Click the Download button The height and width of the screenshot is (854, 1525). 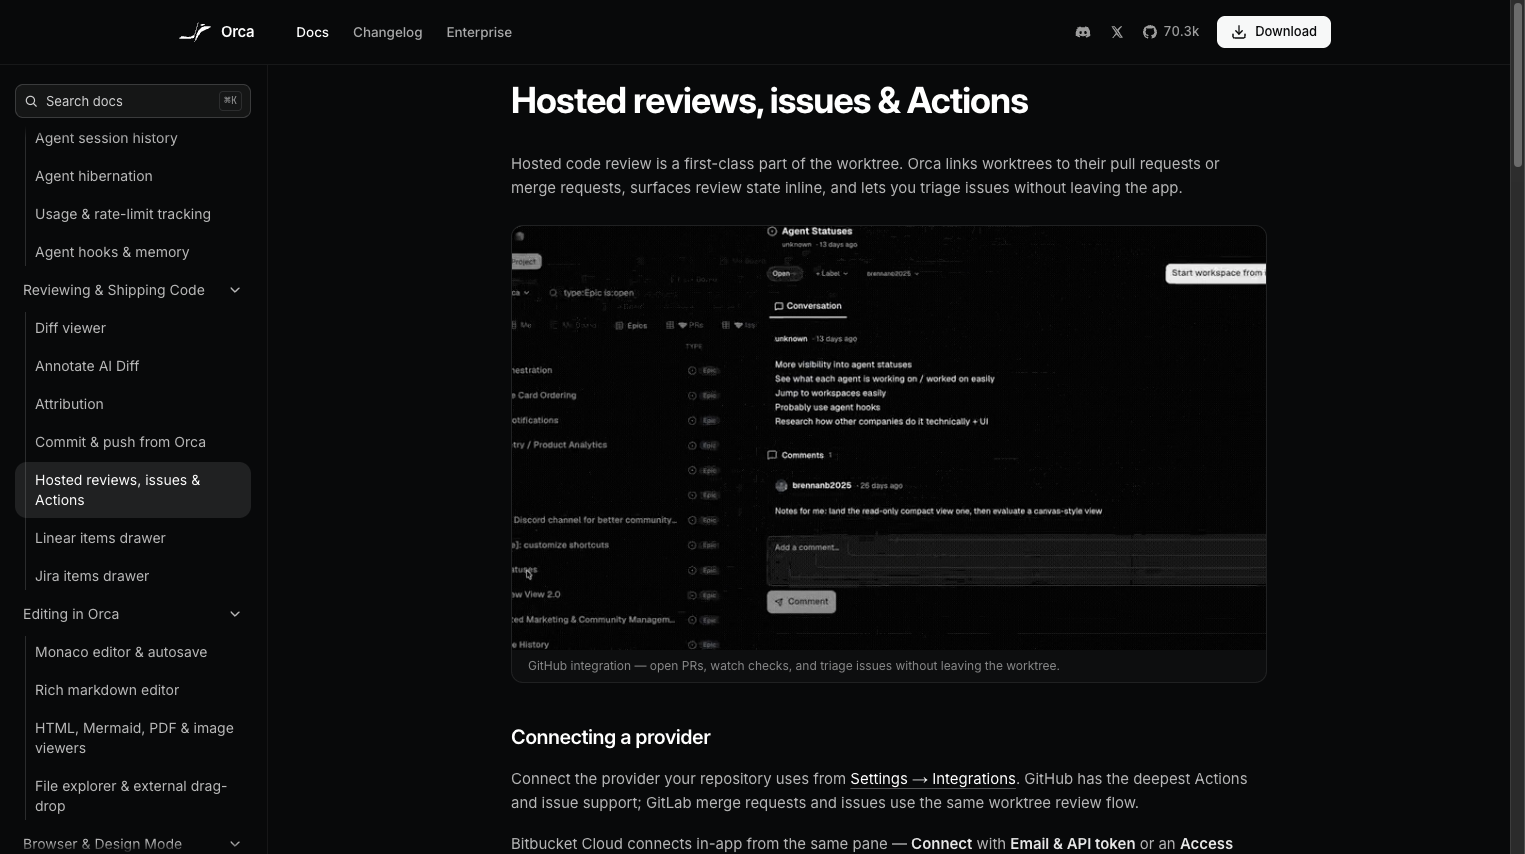1273,32
